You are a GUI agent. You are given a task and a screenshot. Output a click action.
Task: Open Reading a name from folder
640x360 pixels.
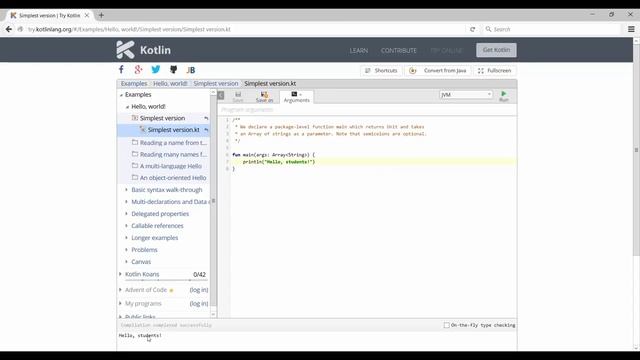tap(169, 143)
